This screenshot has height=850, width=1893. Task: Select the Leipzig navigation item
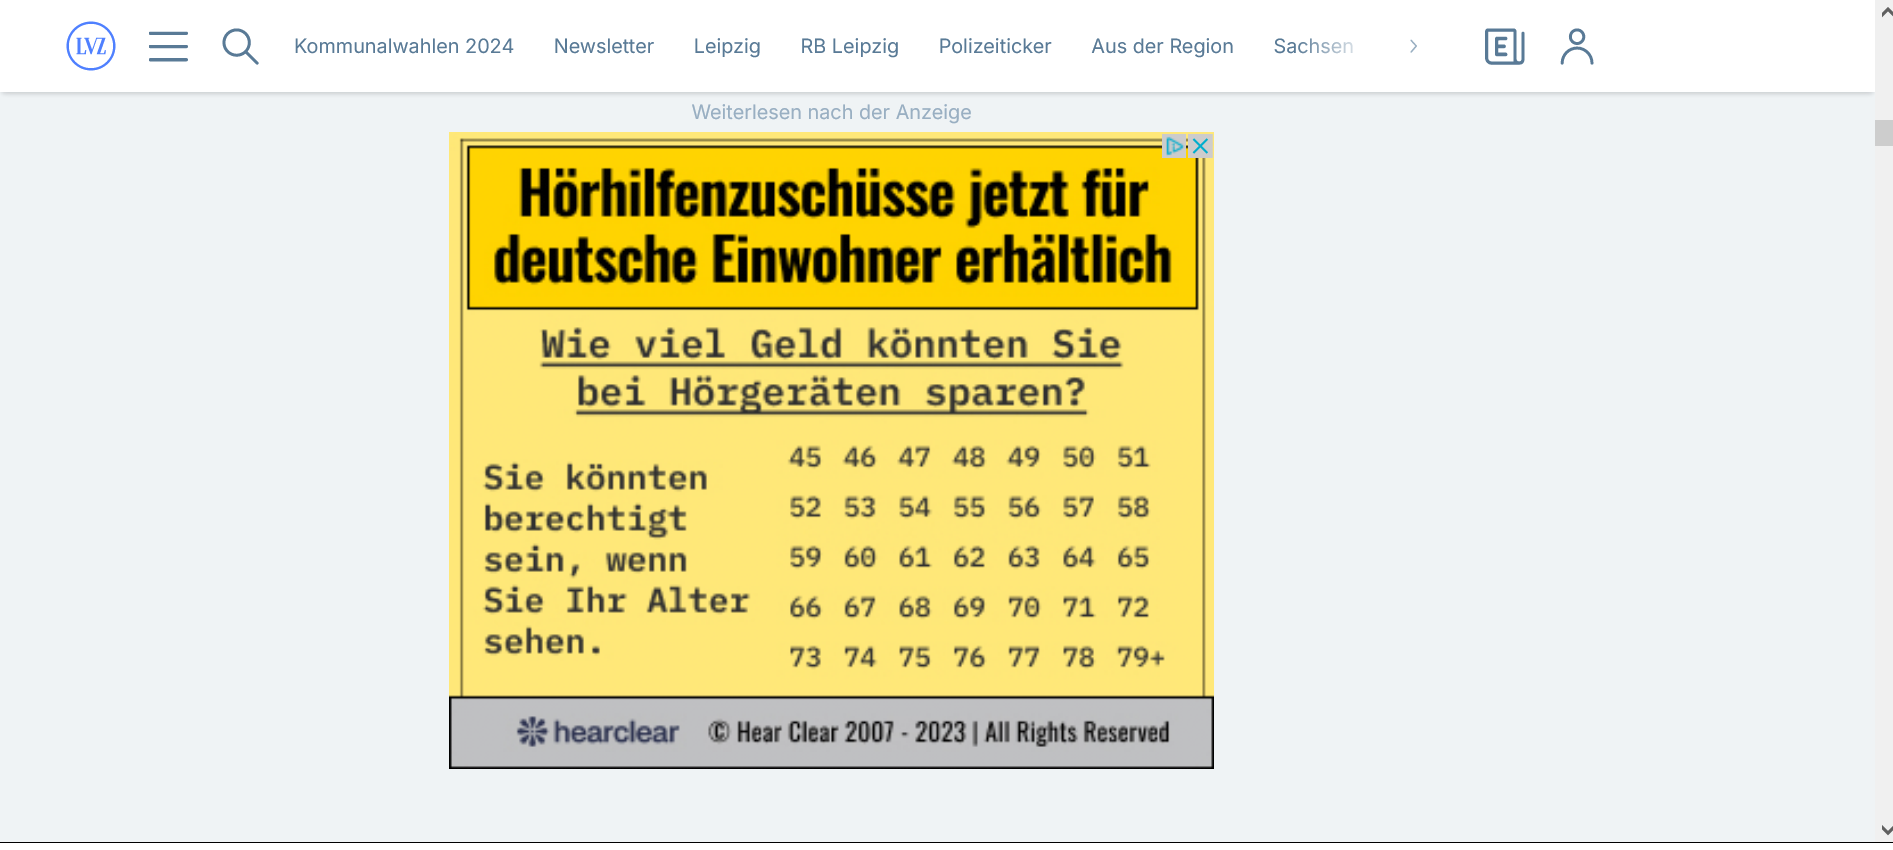727,46
